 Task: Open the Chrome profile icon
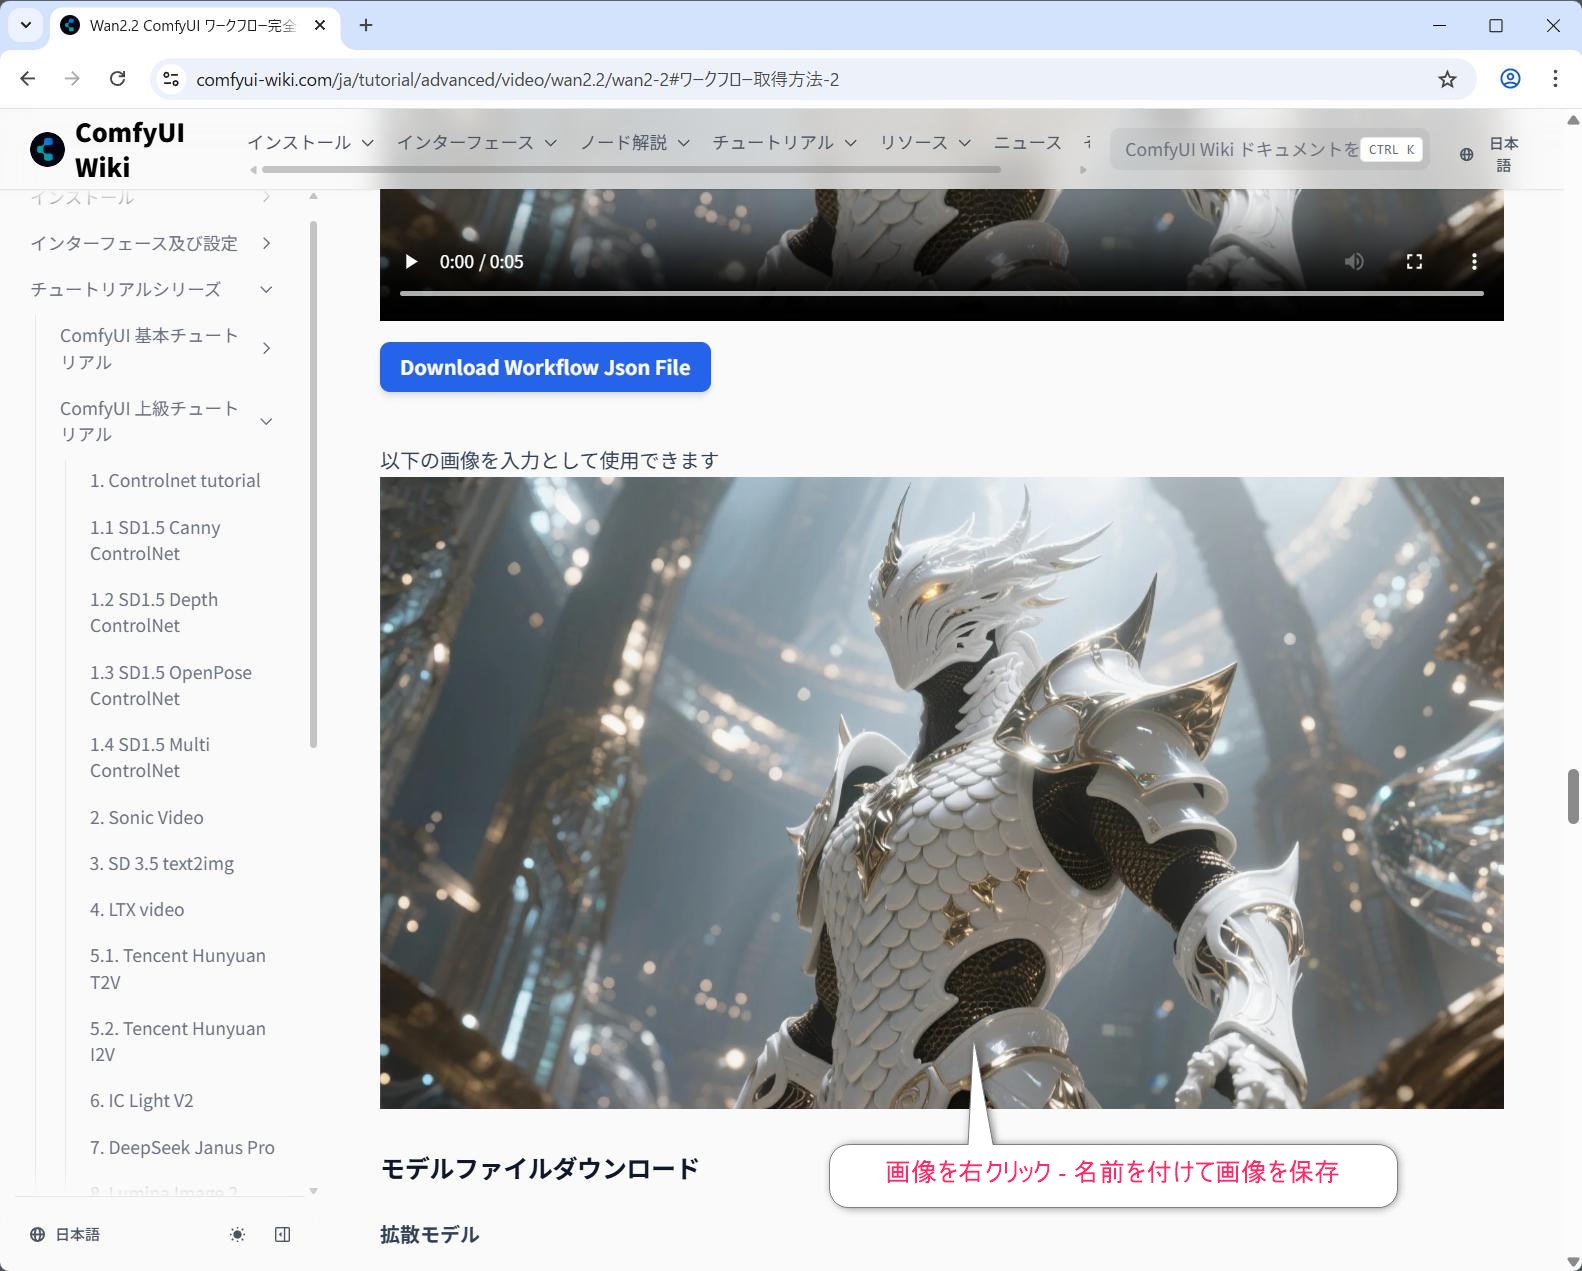1510,79
